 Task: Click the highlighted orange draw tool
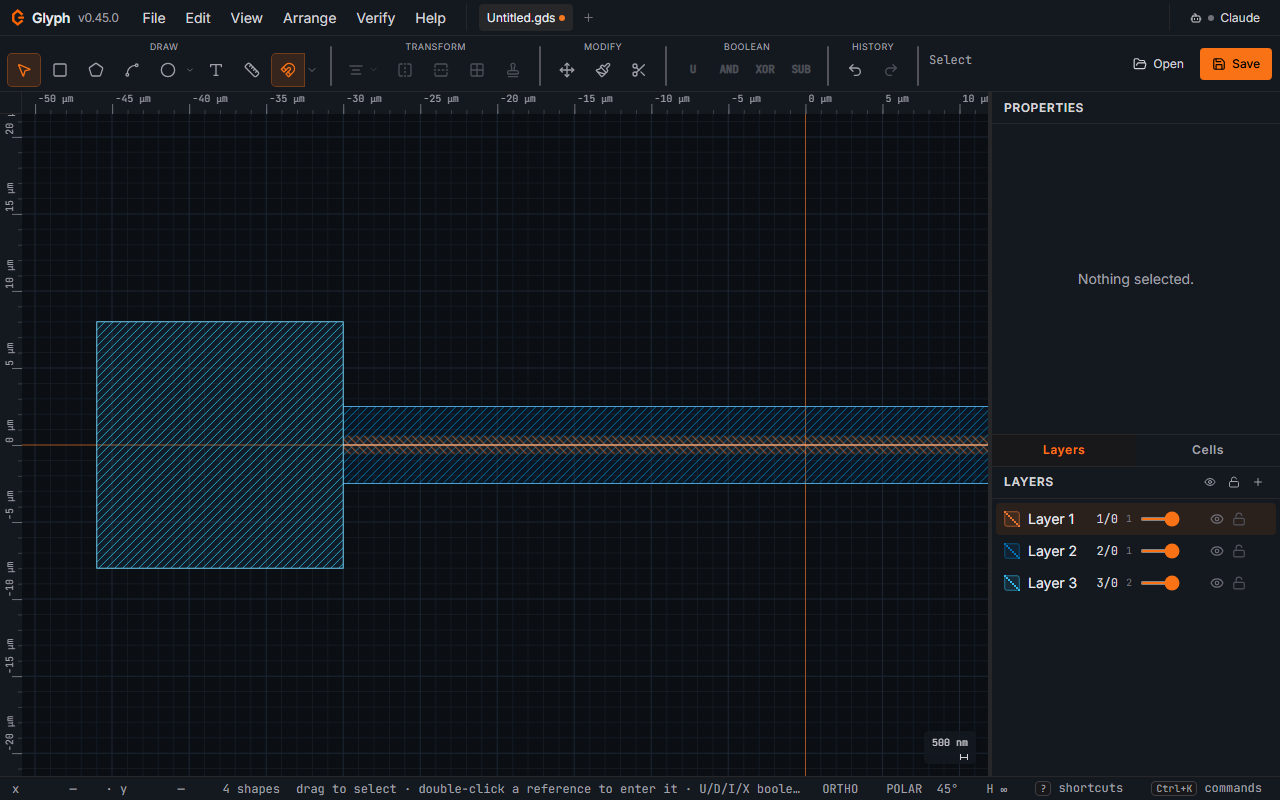pos(288,70)
